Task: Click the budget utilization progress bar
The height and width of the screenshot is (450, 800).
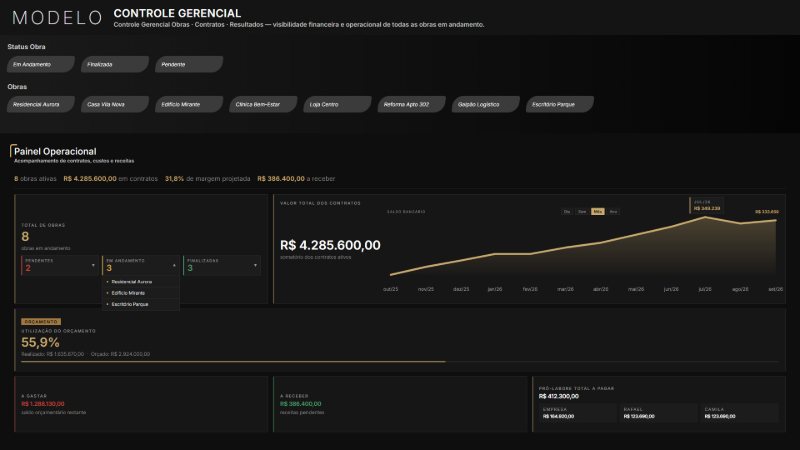Action: click(400, 362)
